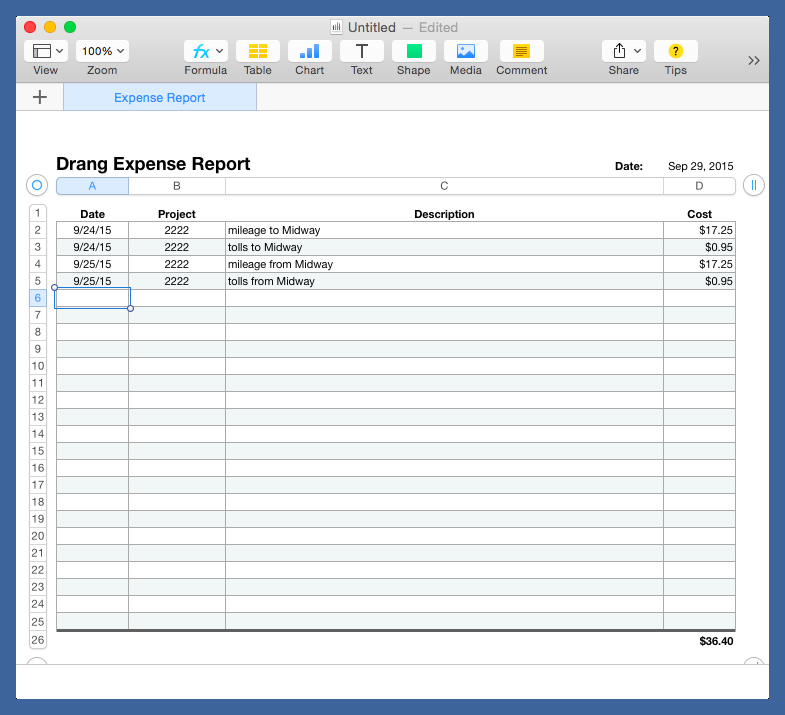Add a Comment from the toolbar
Image resolution: width=785 pixels, height=715 pixels.
(521, 51)
